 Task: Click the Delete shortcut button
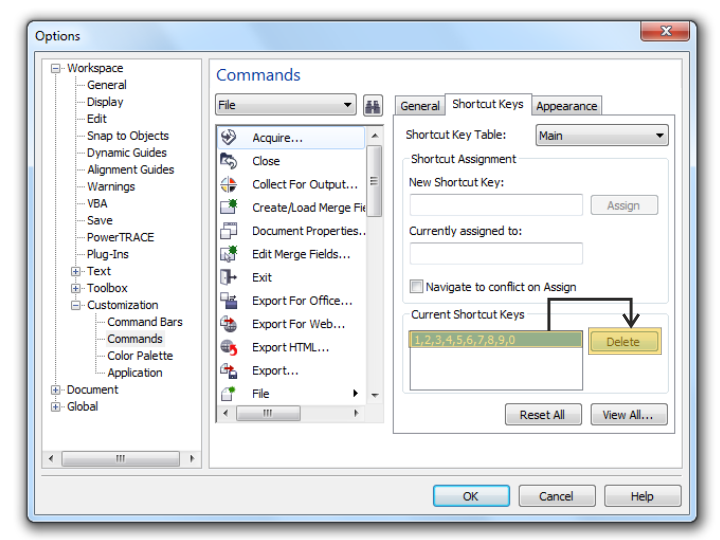tap(623, 342)
